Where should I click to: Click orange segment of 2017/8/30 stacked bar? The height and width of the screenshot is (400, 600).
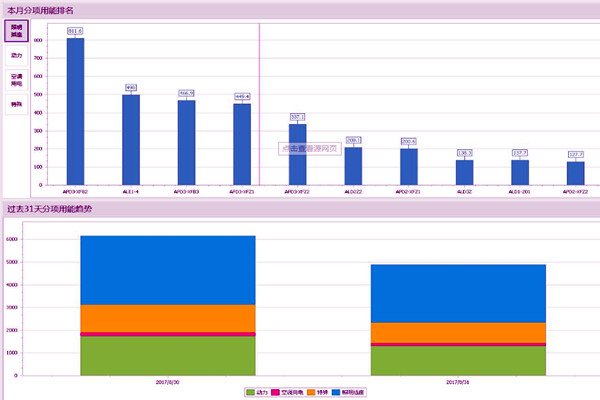(x=168, y=318)
